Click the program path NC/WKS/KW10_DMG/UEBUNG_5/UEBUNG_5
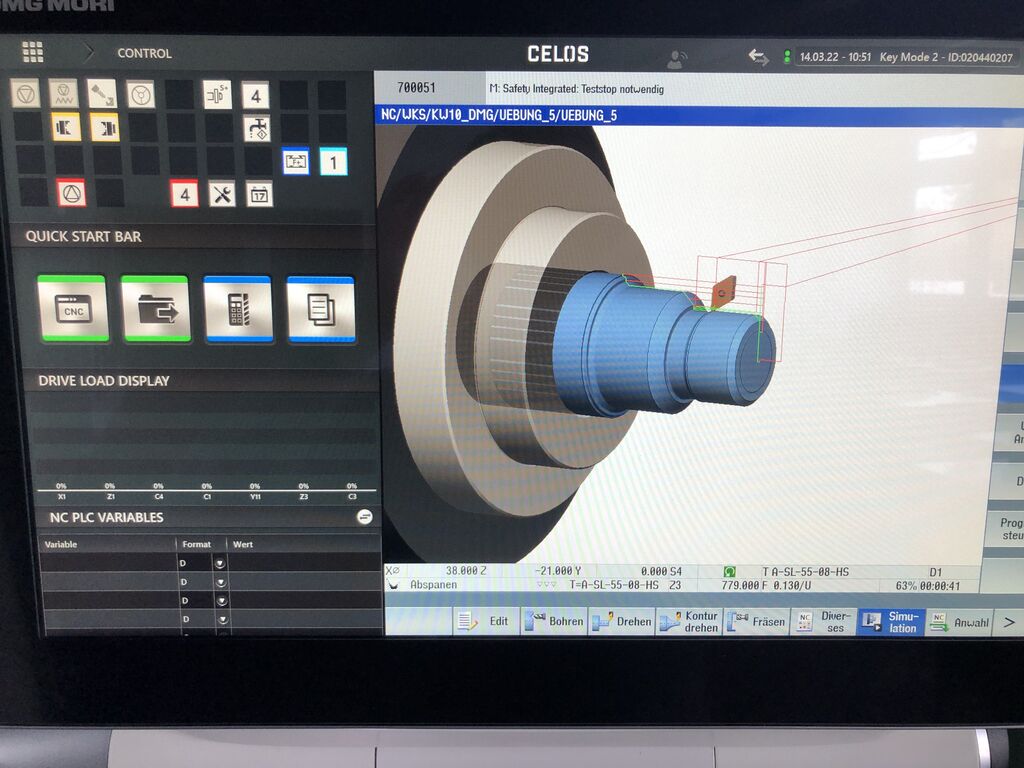1024x768 pixels. [499, 116]
